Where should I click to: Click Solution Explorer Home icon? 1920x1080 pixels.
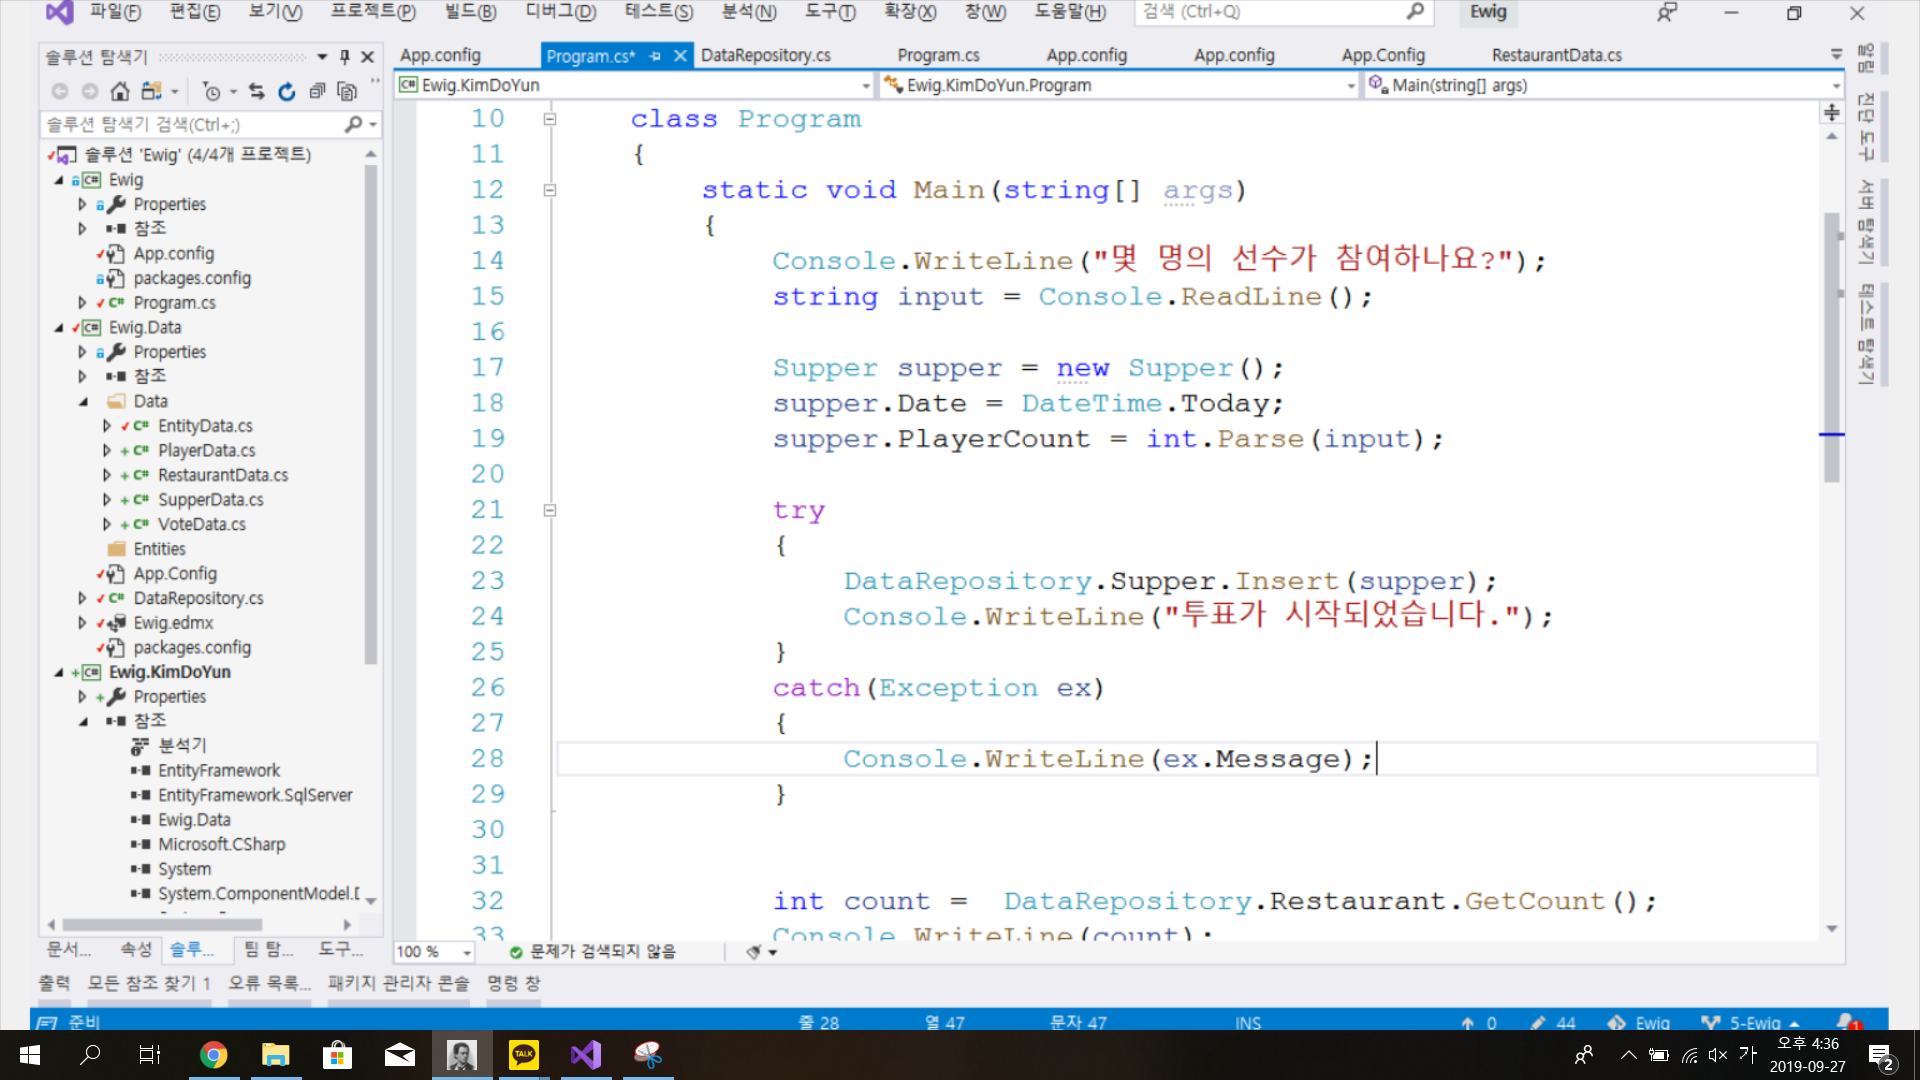(120, 92)
